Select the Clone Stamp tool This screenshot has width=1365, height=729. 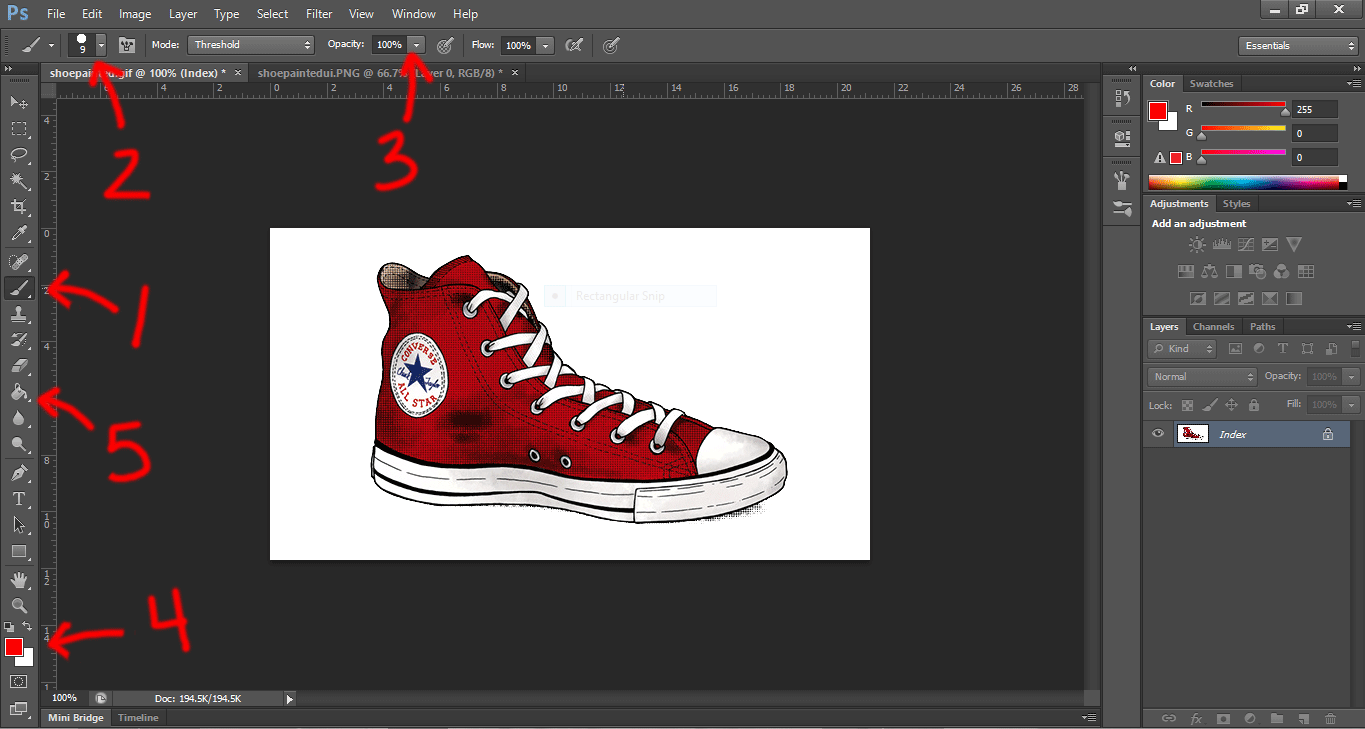coord(19,314)
